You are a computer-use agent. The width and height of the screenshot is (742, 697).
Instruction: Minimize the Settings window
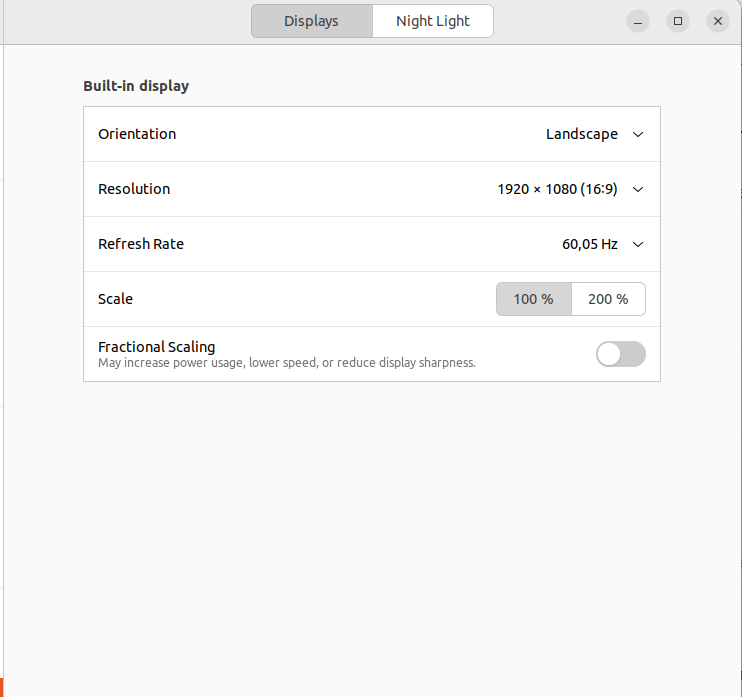coord(637,21)
